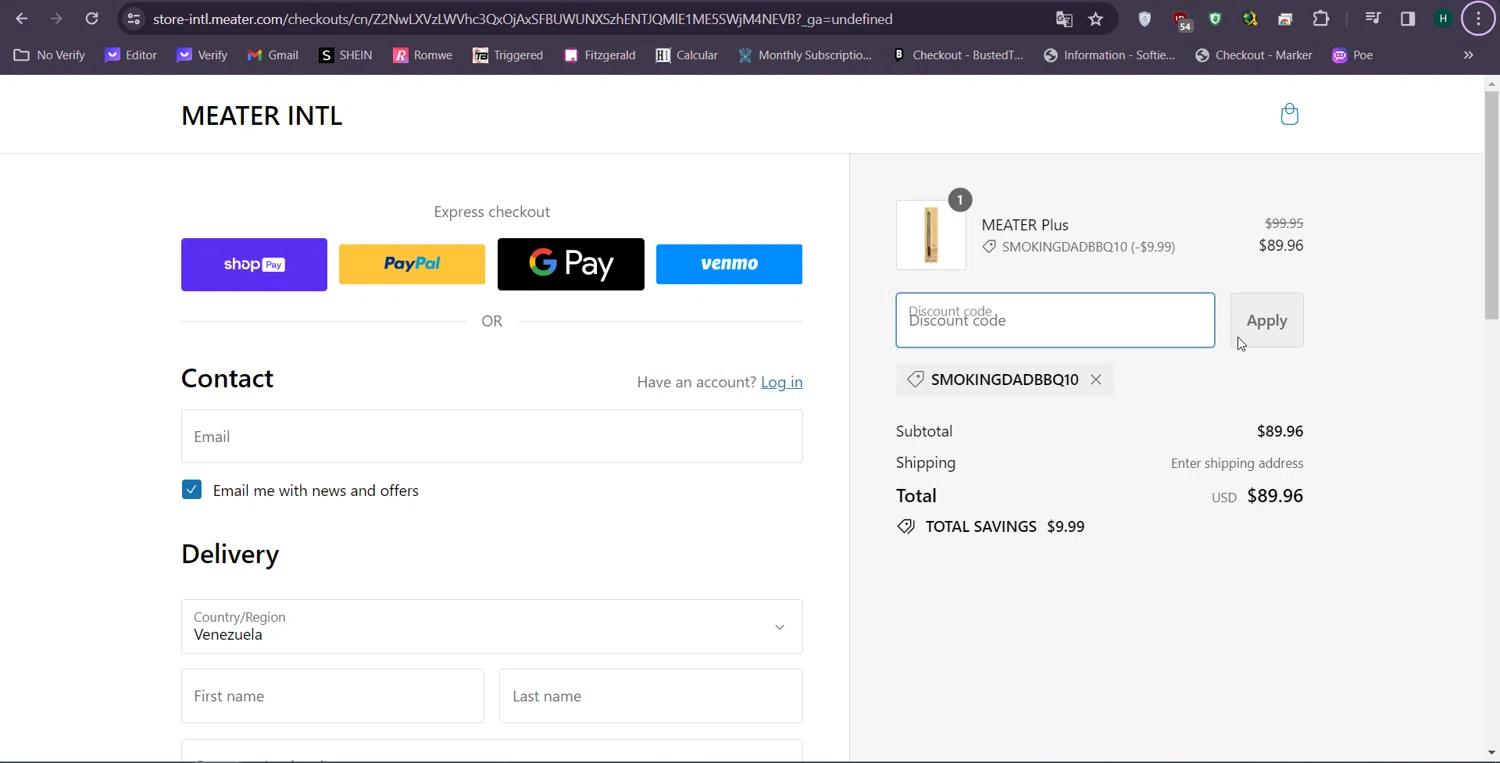Open the Verify bookmark

(x=202, y=55)
